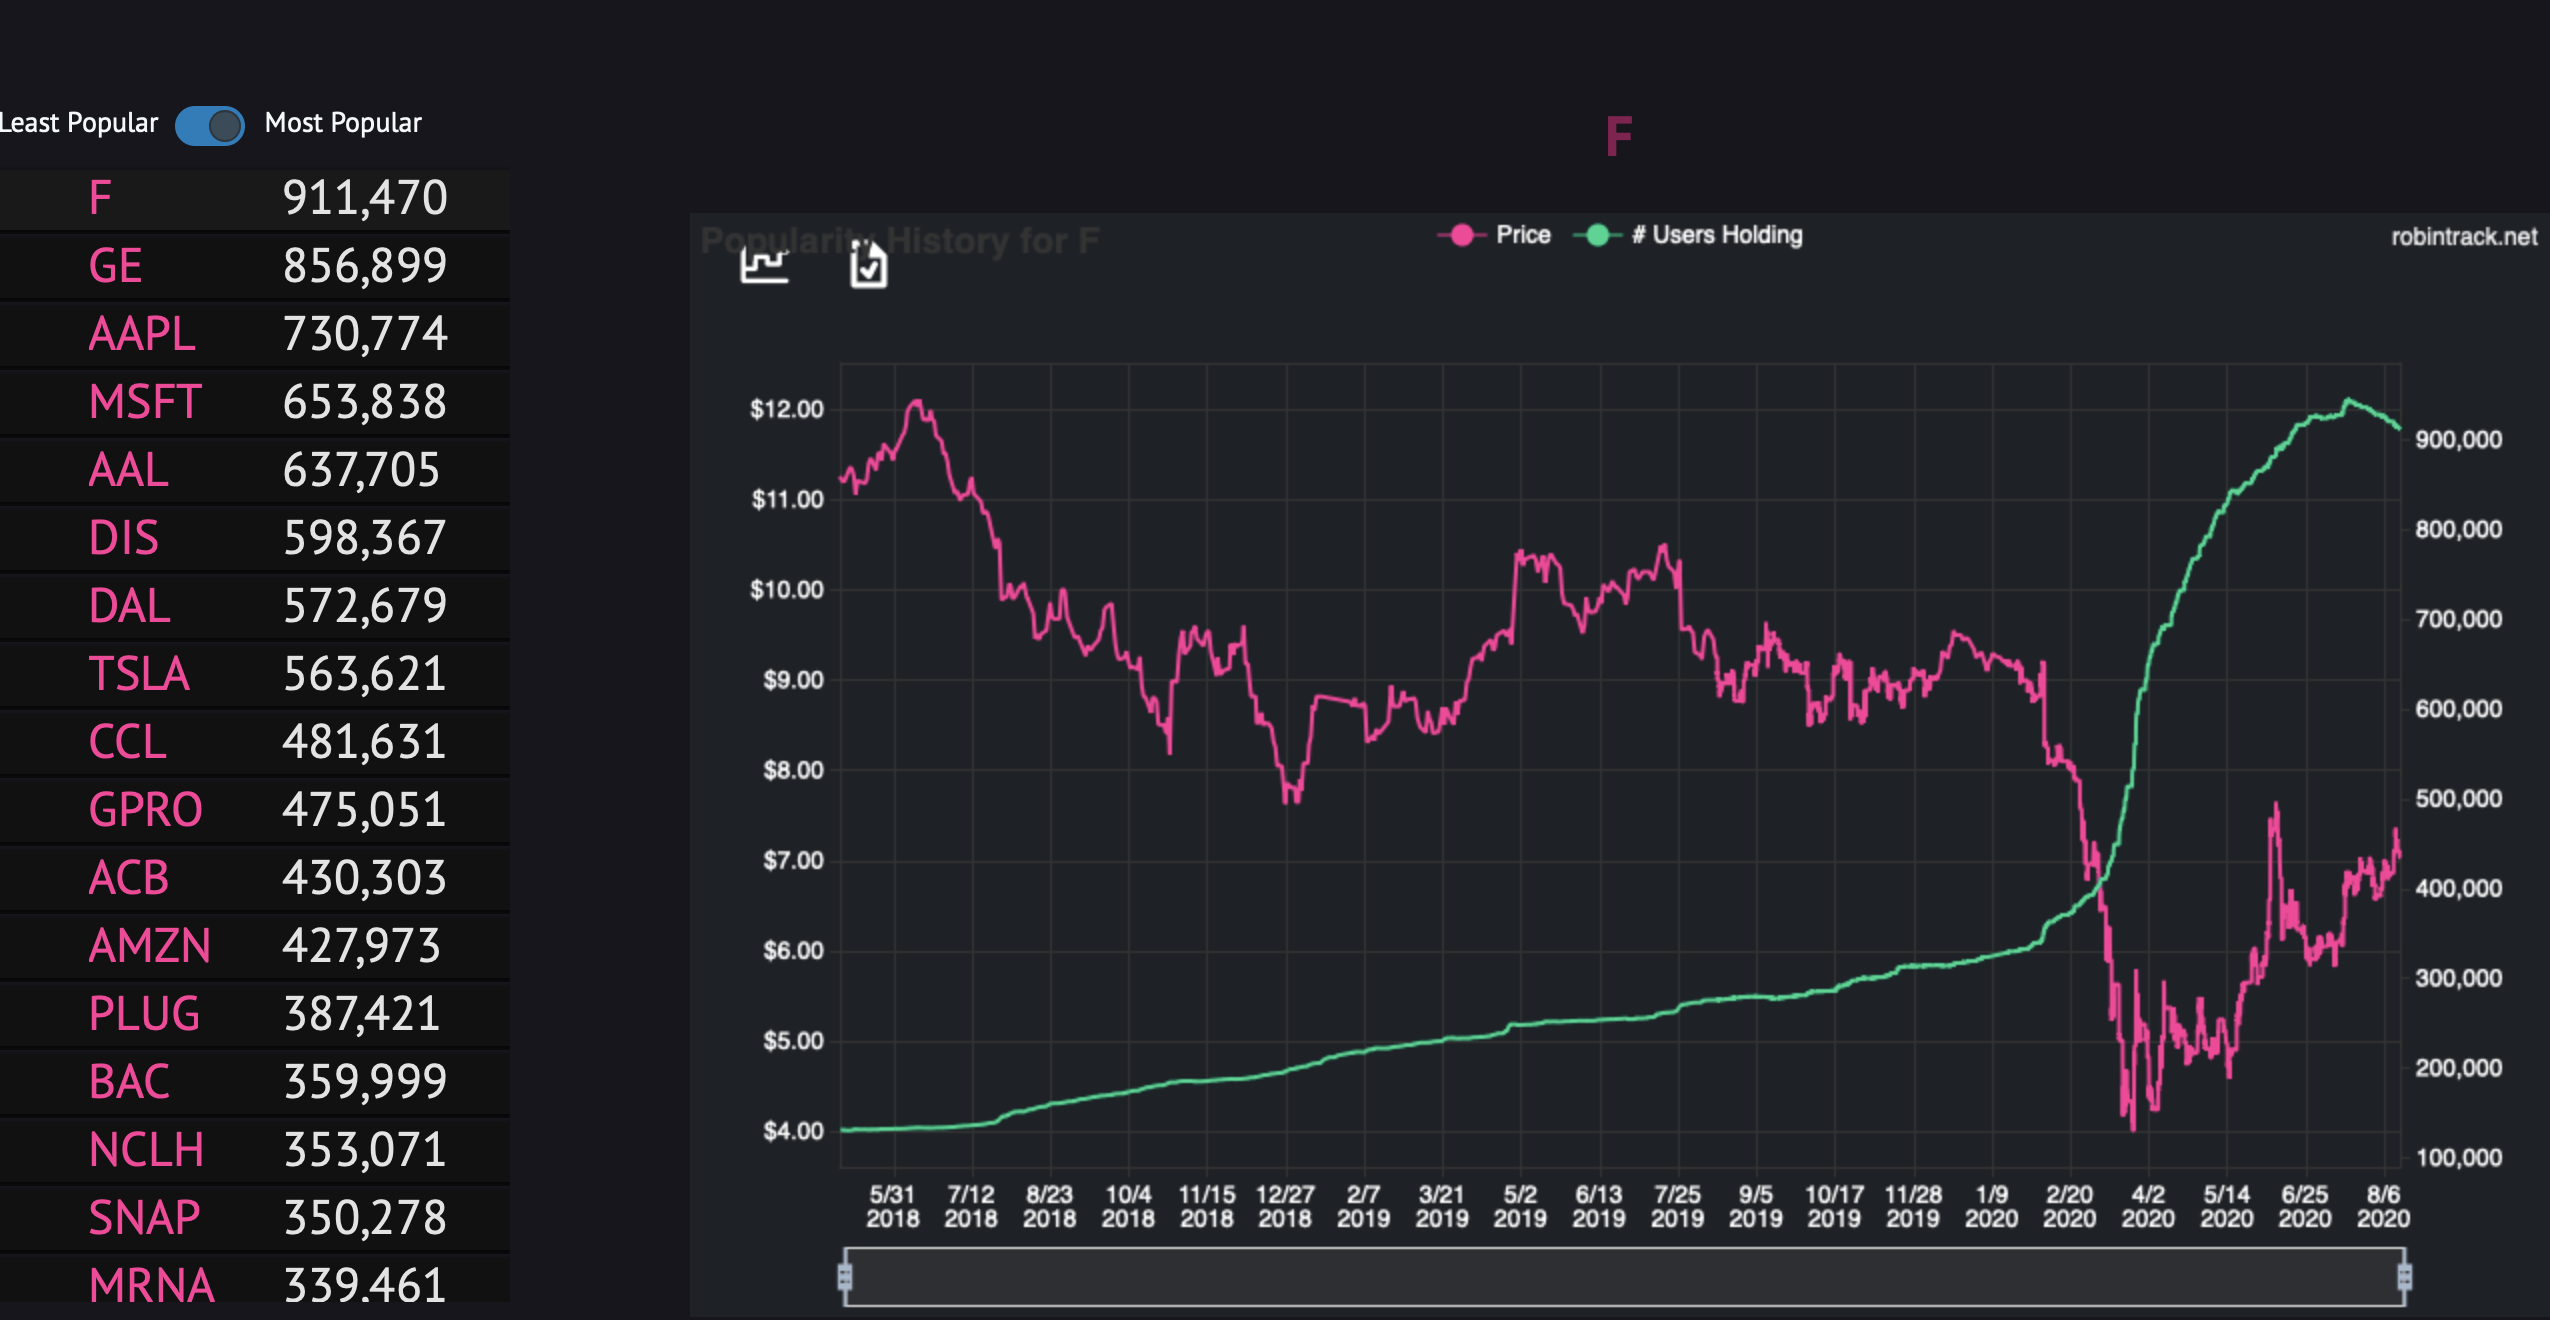Click the large F chart title
The width and height of the screenshot is (2550, 1320).
[x=1618, y=137]
